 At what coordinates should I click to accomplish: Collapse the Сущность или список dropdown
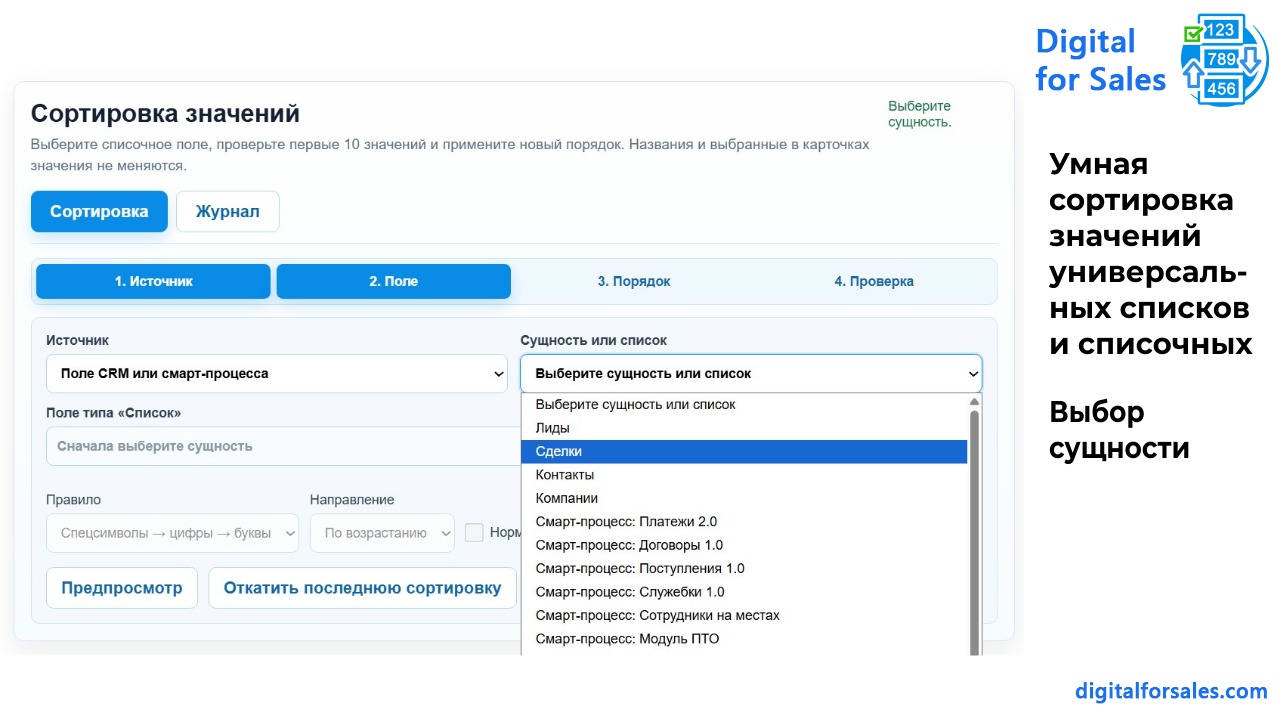751,373
